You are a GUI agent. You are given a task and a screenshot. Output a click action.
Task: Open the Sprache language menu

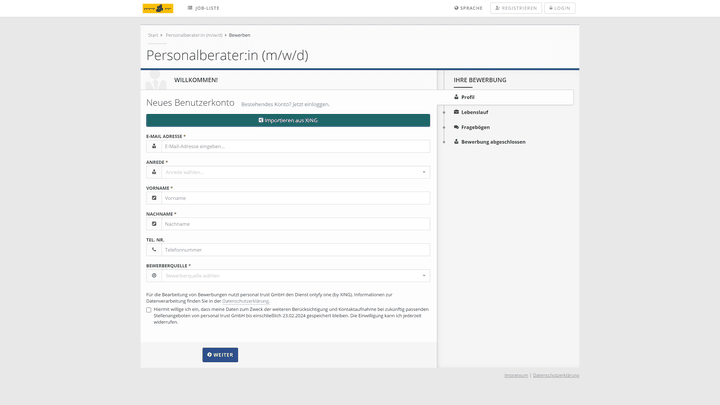click(468, 8)
